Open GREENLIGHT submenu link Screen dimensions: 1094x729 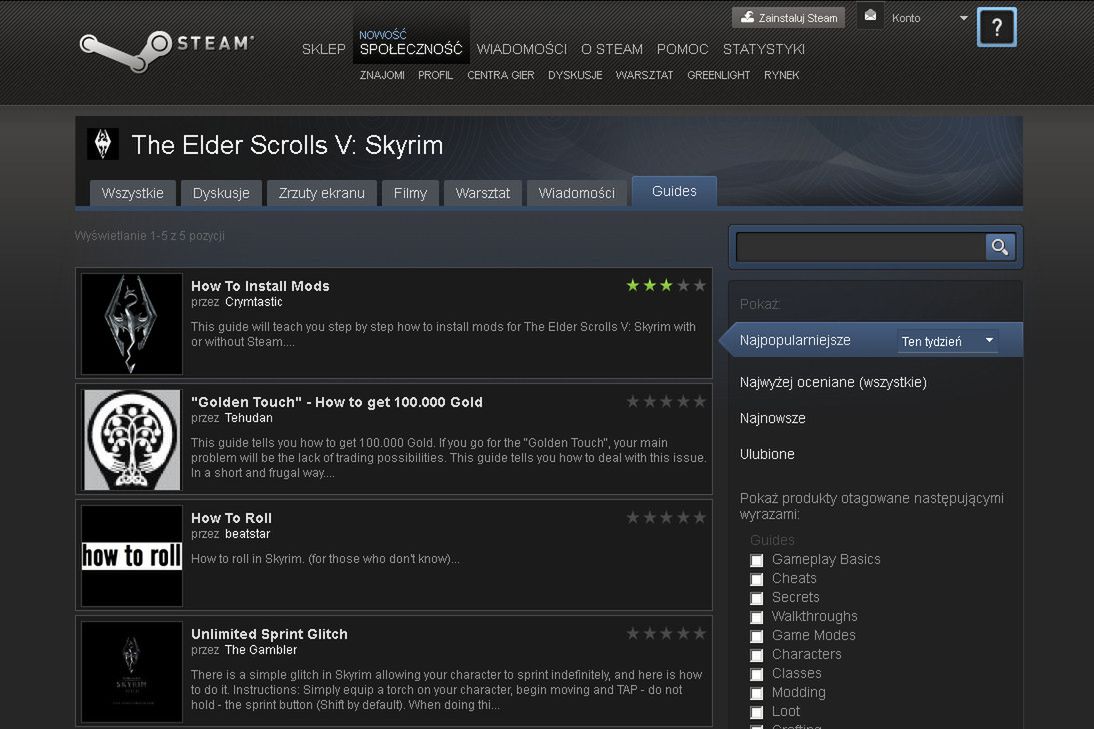click(x=719, y=75)
